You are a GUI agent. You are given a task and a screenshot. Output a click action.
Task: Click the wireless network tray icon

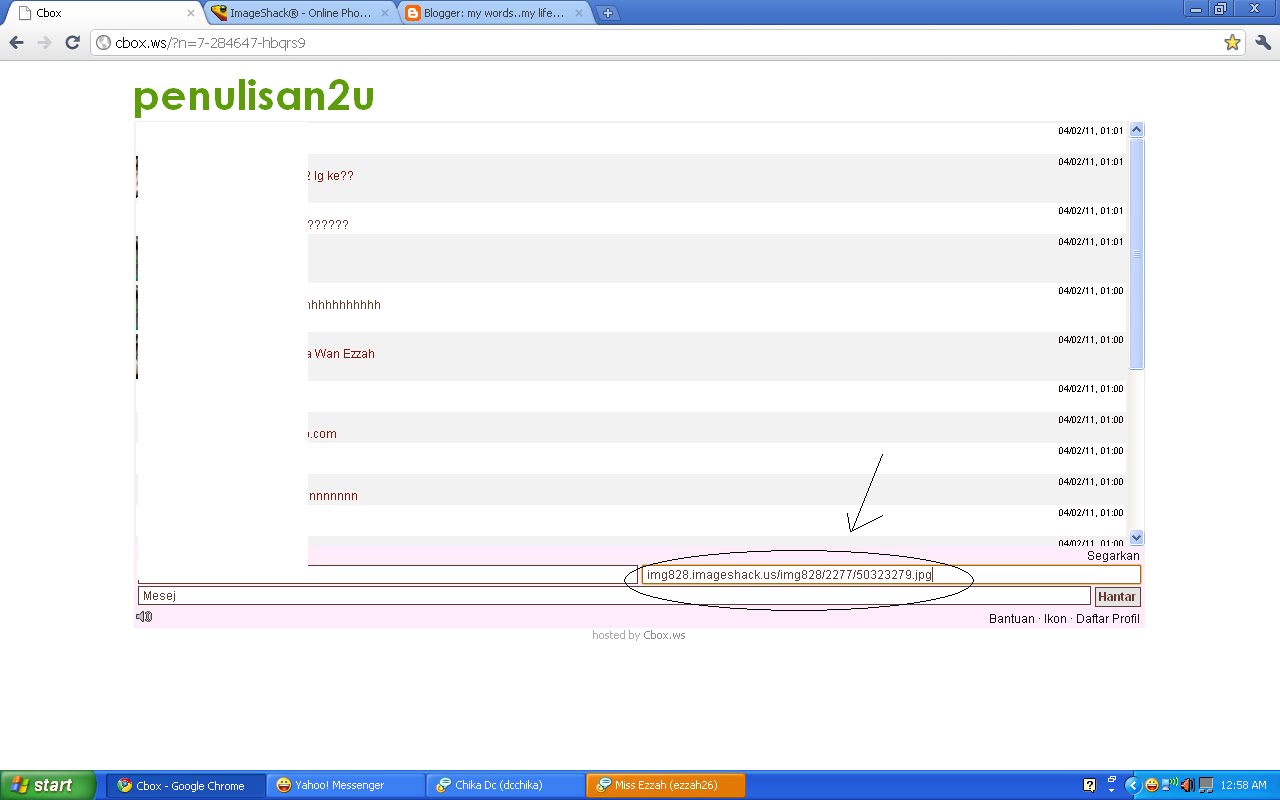tap(1171, 784)
